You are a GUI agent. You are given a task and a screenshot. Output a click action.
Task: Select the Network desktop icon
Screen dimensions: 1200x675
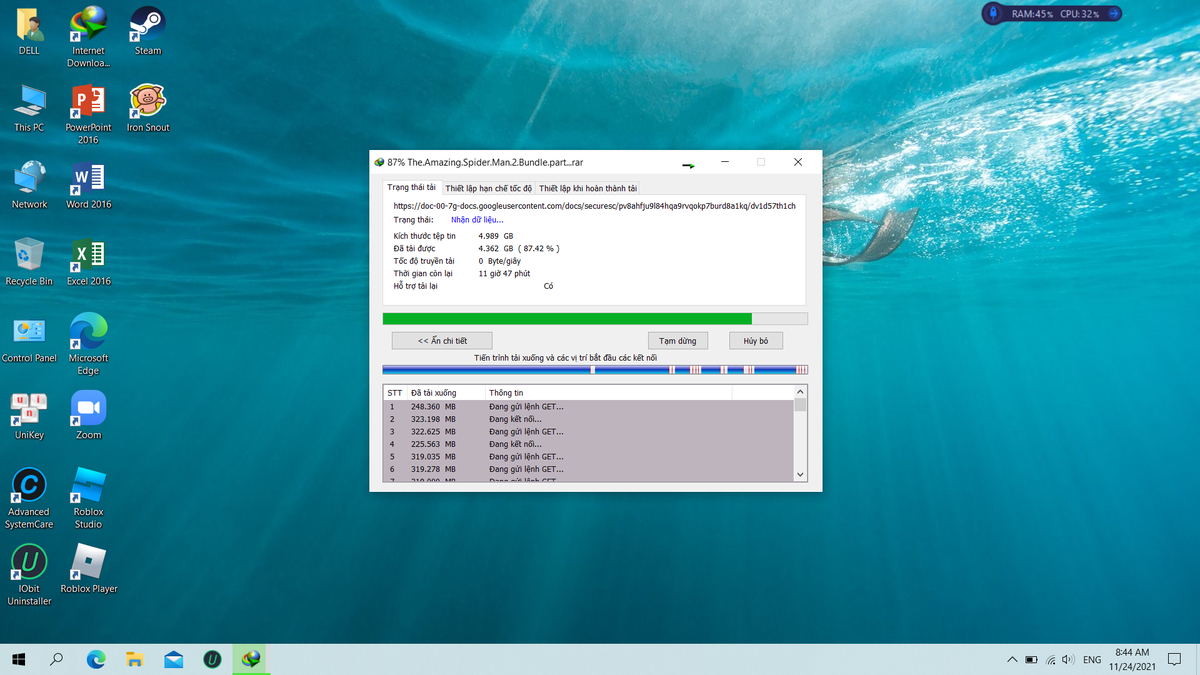point(29,184)
